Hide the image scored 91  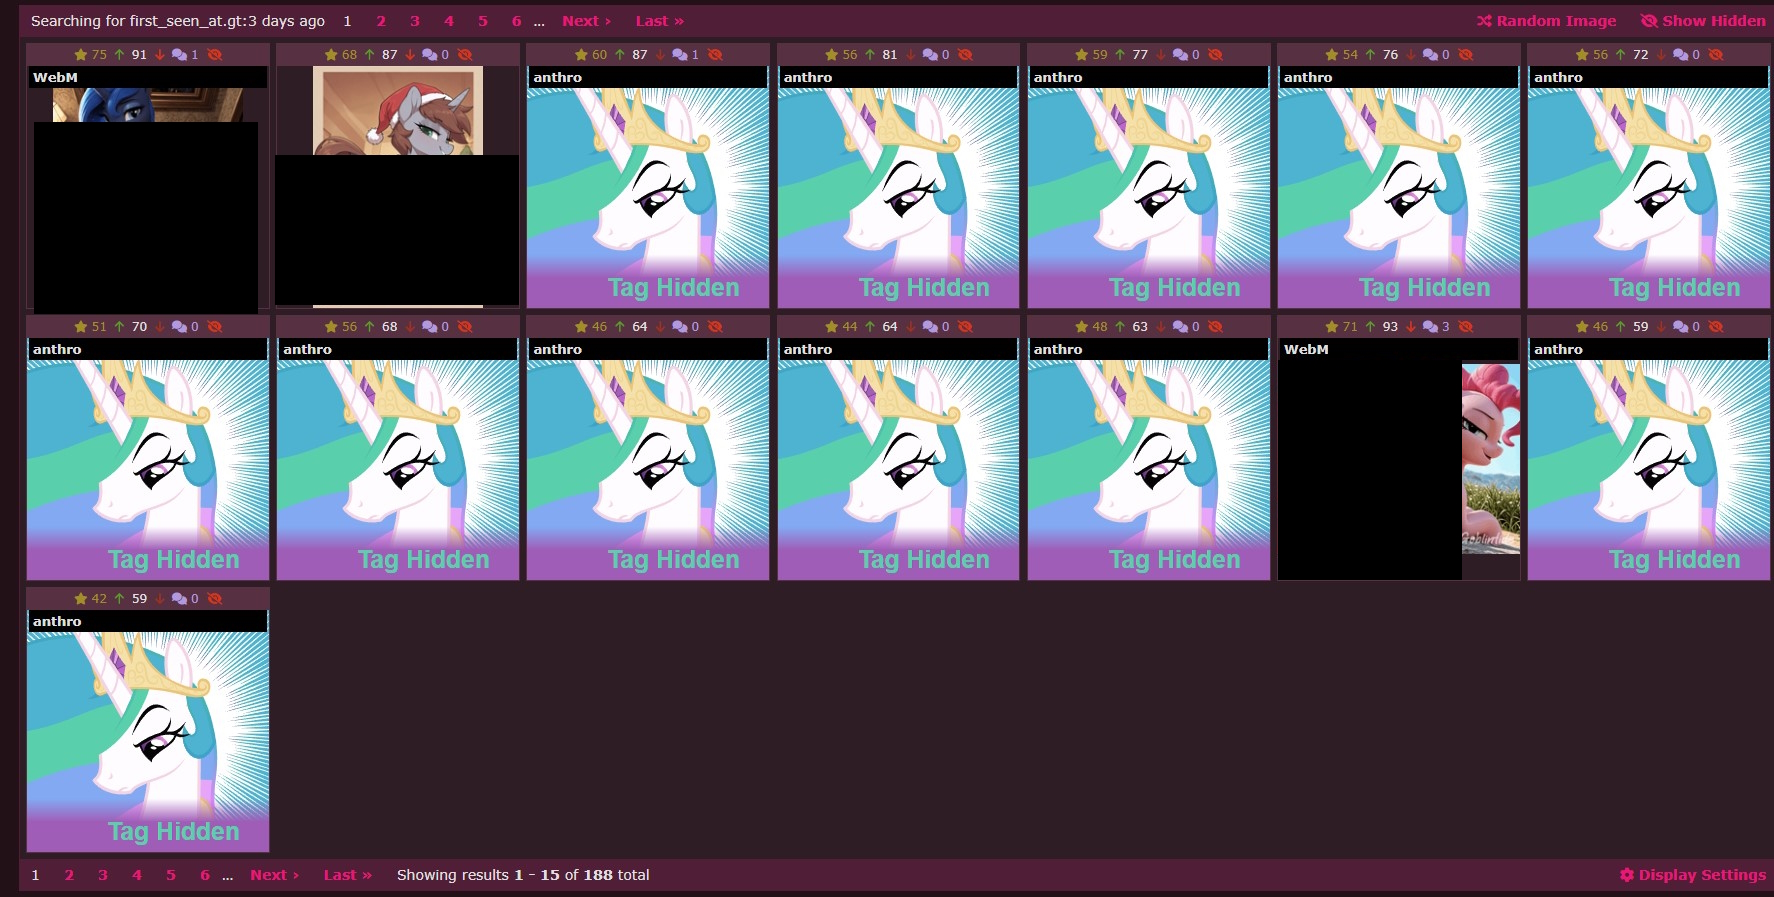(x=214, y=55)
